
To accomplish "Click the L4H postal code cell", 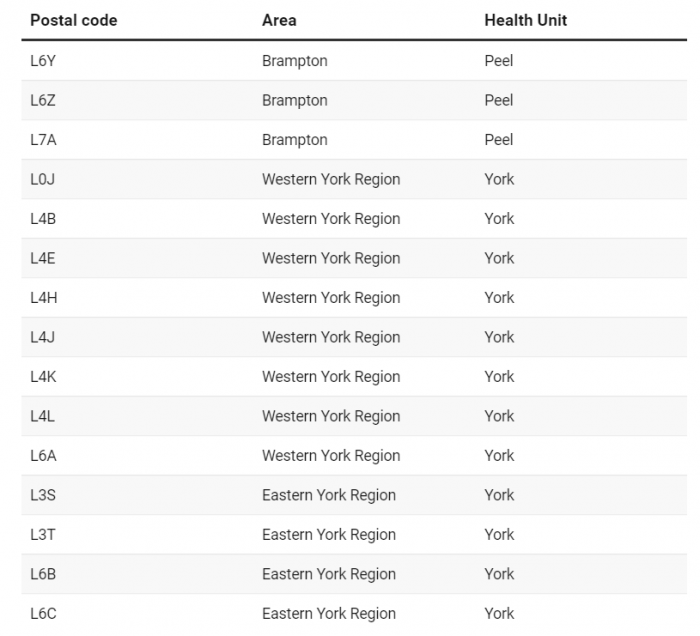I will [44, 298].
